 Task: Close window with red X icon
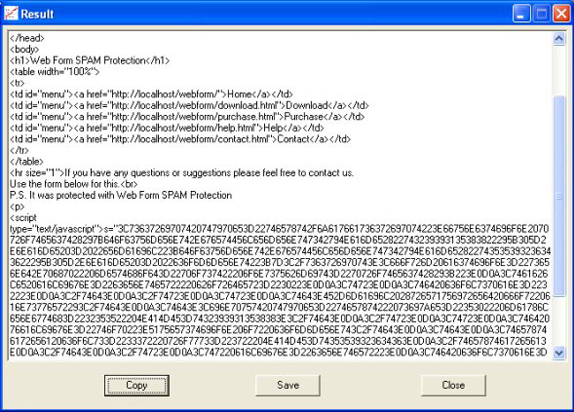562,14
